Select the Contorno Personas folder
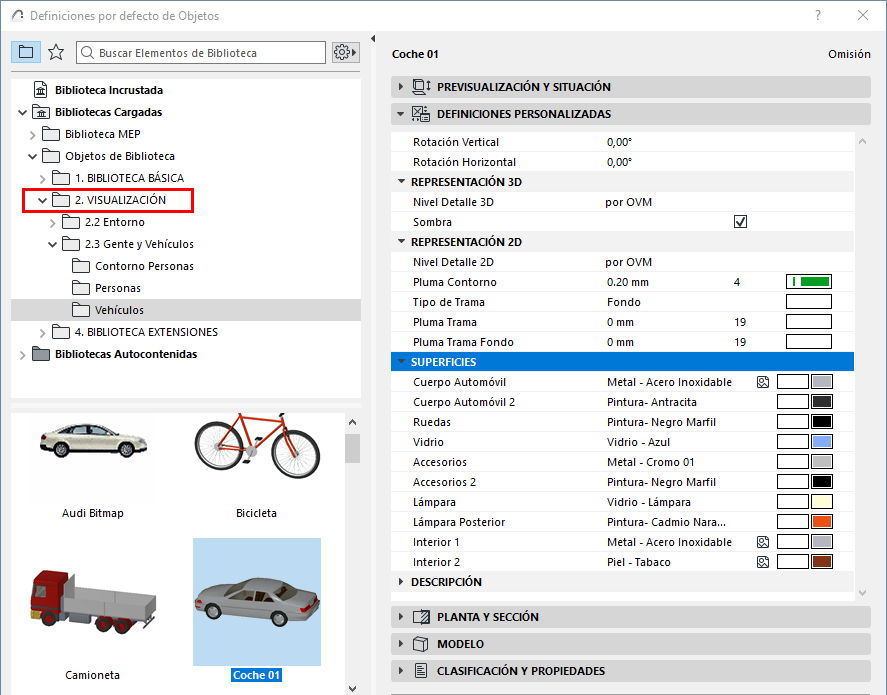887x695 pixels. [x=143, y=266]
